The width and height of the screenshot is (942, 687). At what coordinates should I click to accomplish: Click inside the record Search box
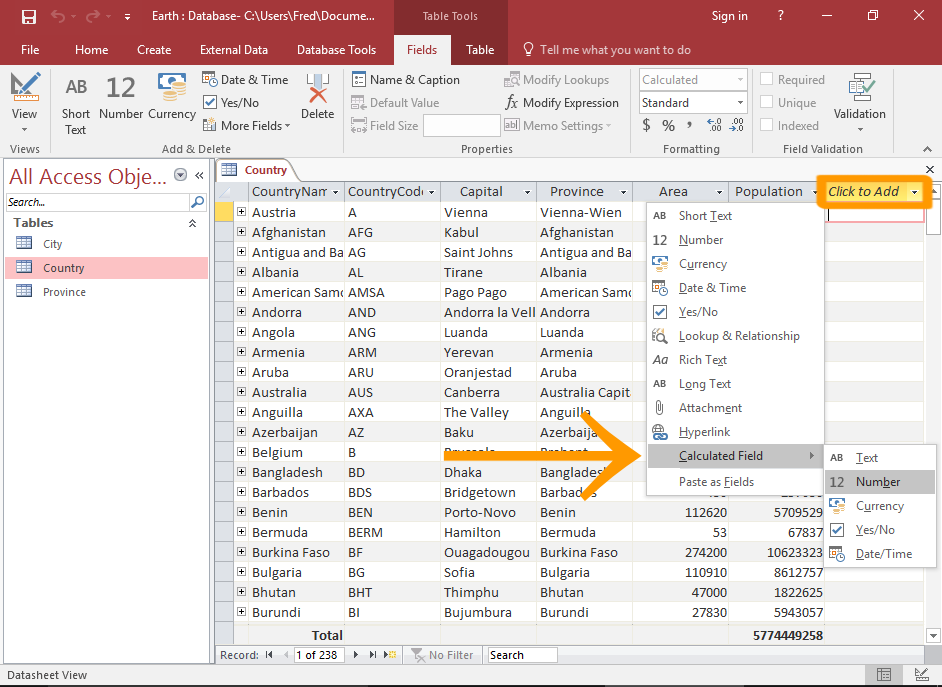[x=521, y=655]
